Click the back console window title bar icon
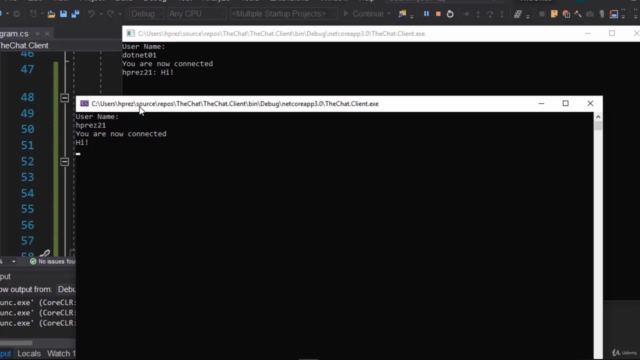 pyautogui.click(x=131, y=33)
